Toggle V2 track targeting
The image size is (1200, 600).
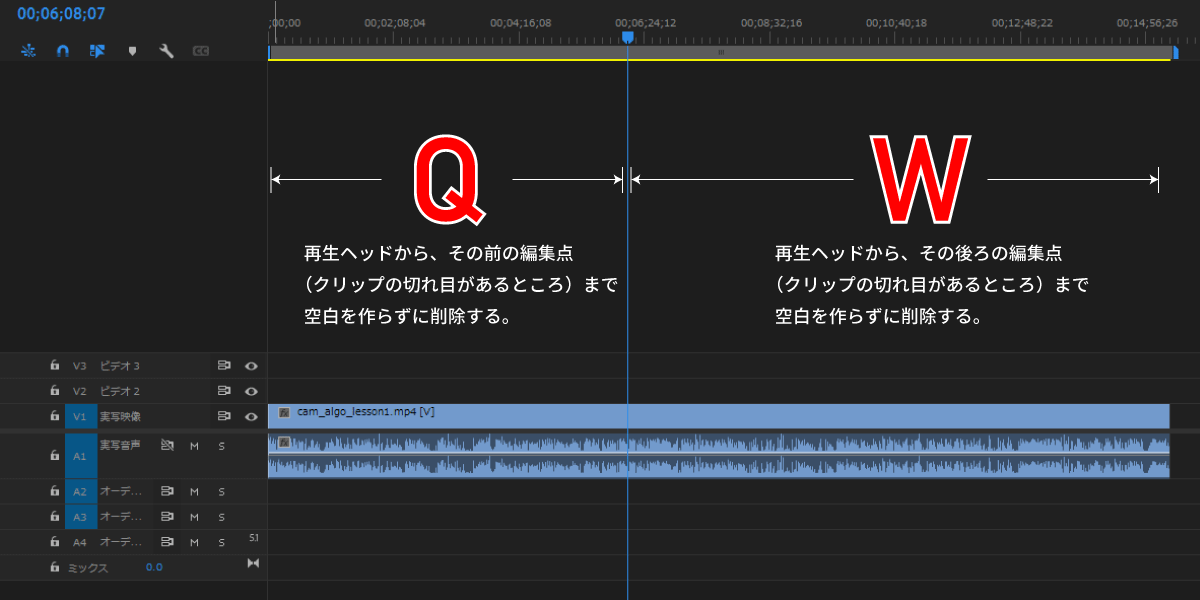(80, 391)
